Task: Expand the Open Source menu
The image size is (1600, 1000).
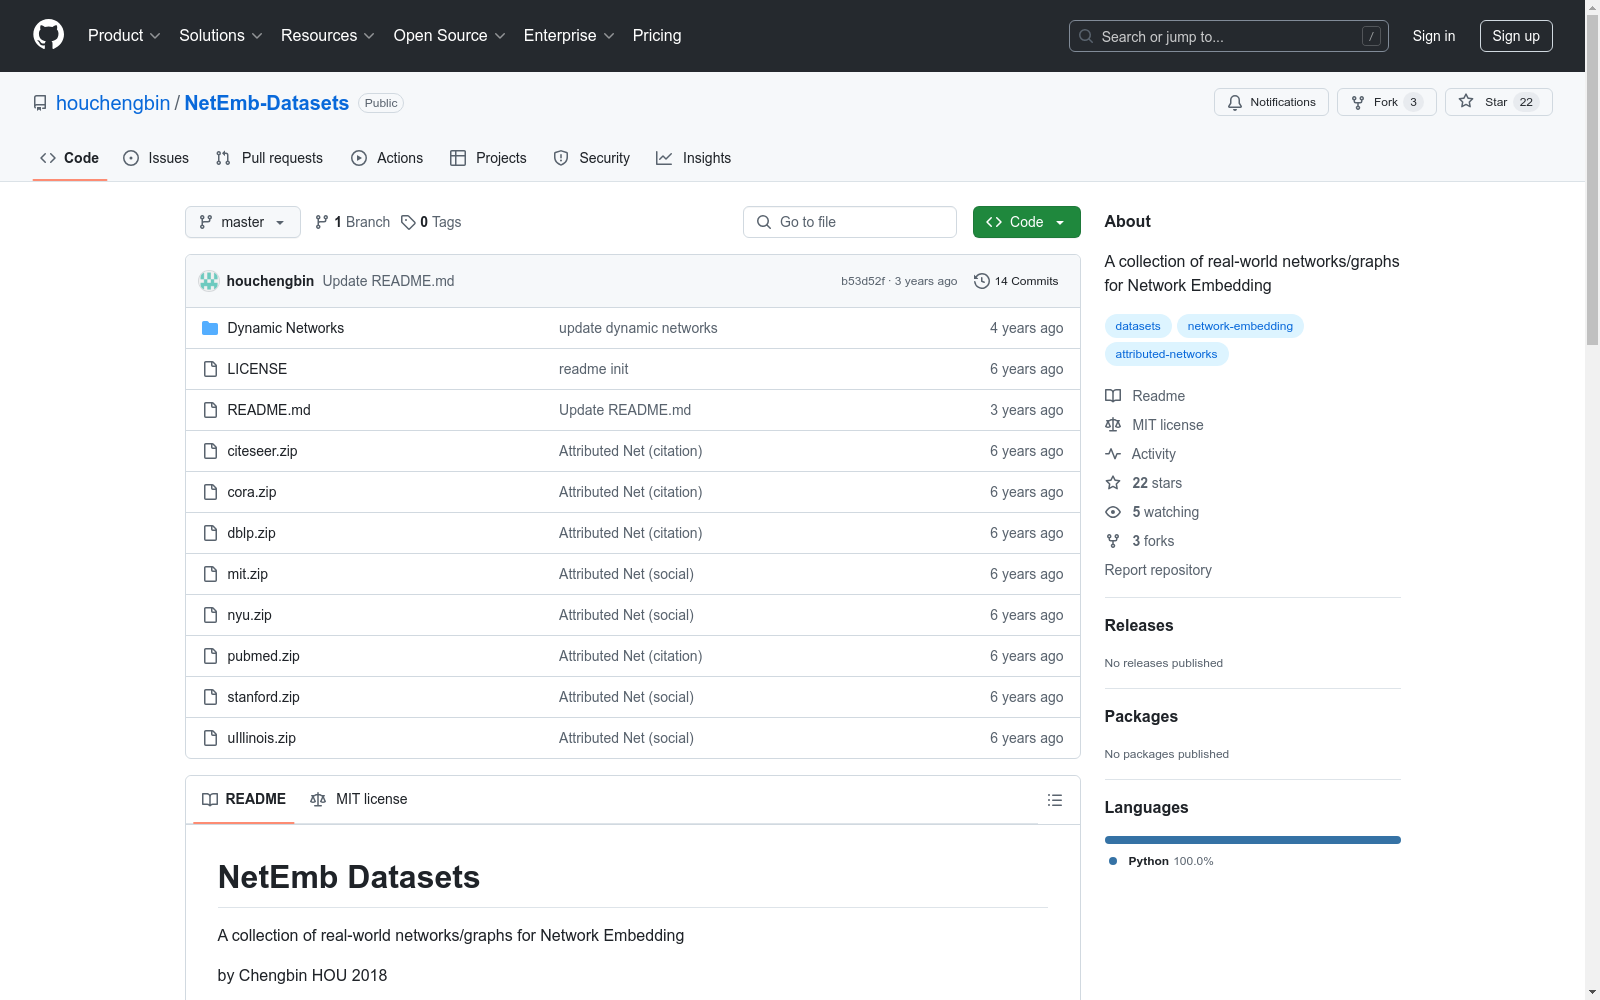Action: coord(450,35)
